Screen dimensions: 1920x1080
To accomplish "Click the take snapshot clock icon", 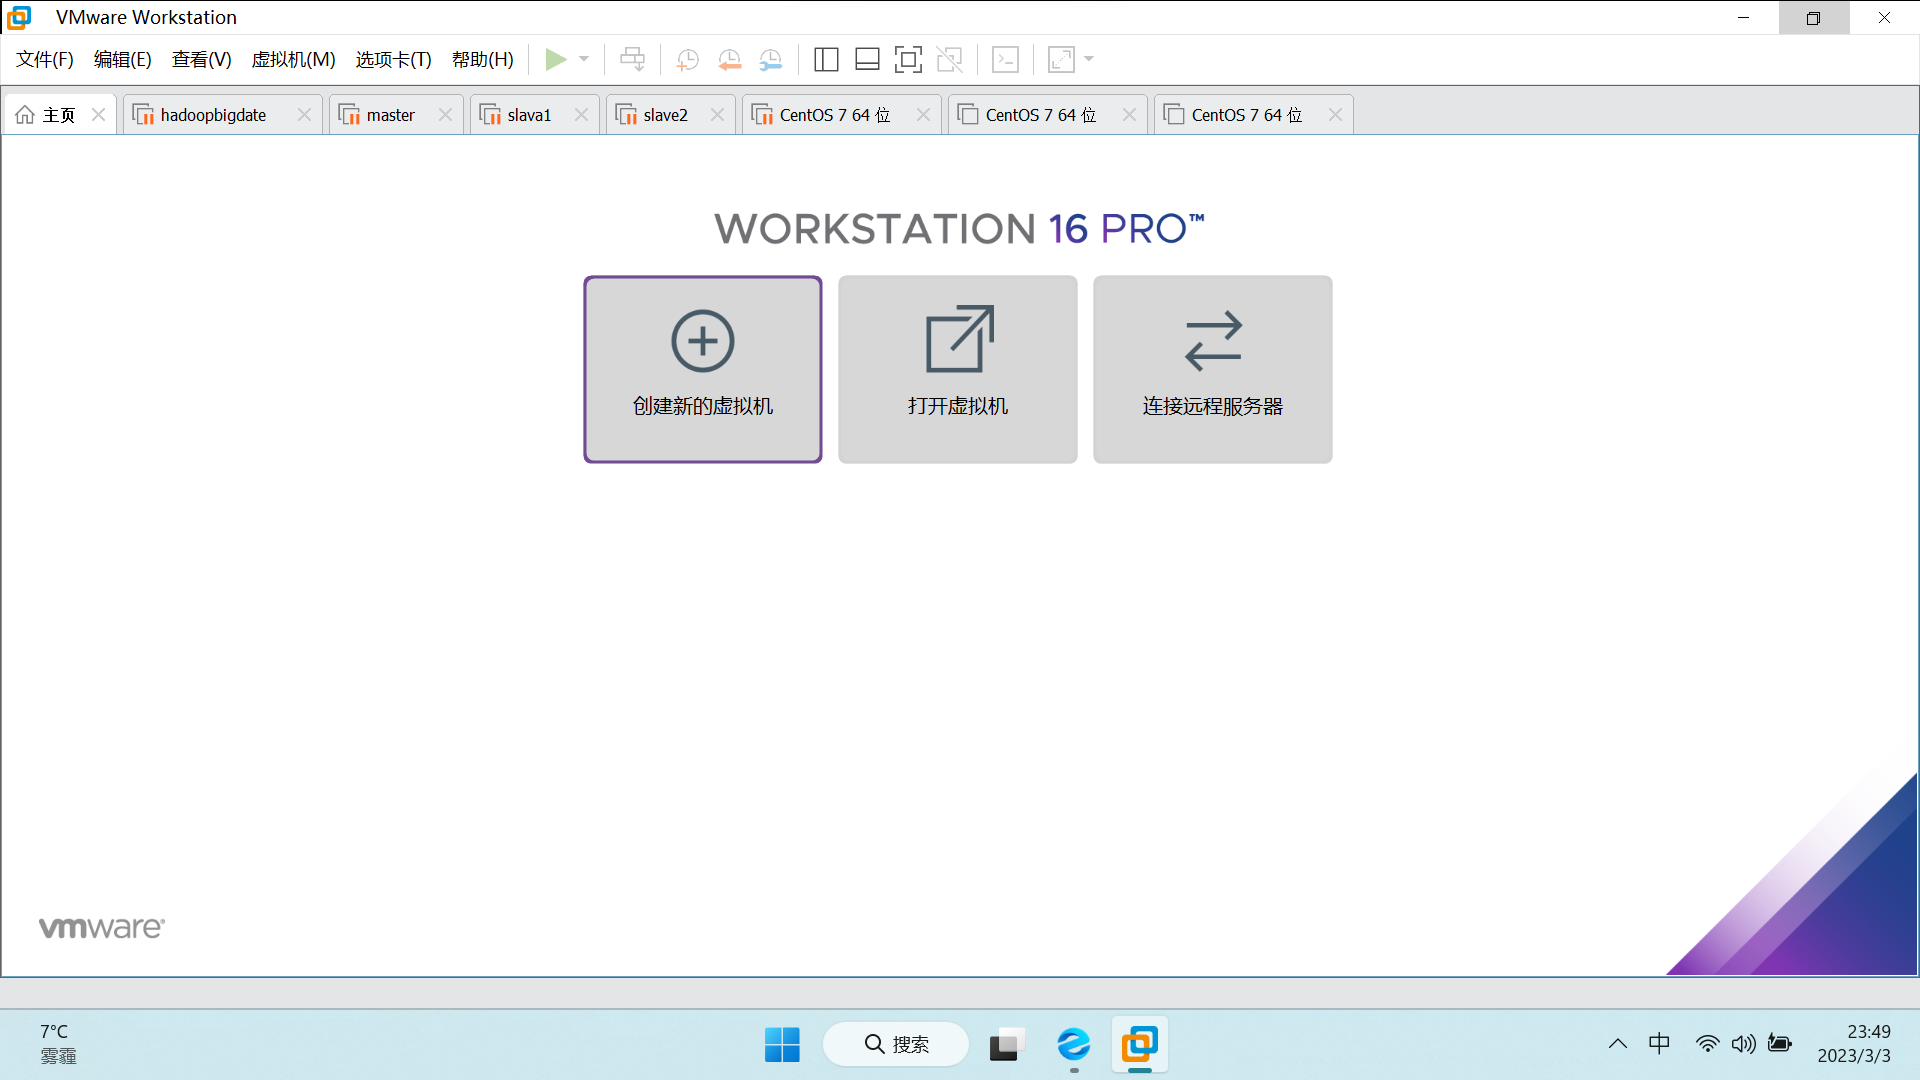I will pos(687,60).
